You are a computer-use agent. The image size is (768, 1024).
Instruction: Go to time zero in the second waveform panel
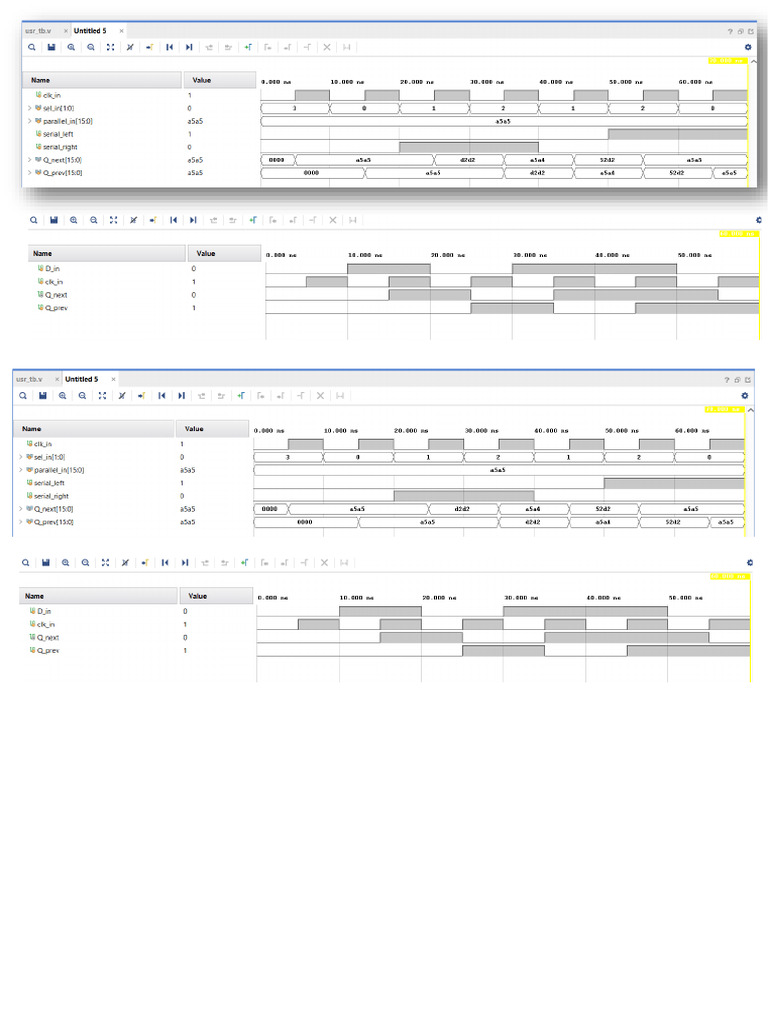[x=173, y=220]
